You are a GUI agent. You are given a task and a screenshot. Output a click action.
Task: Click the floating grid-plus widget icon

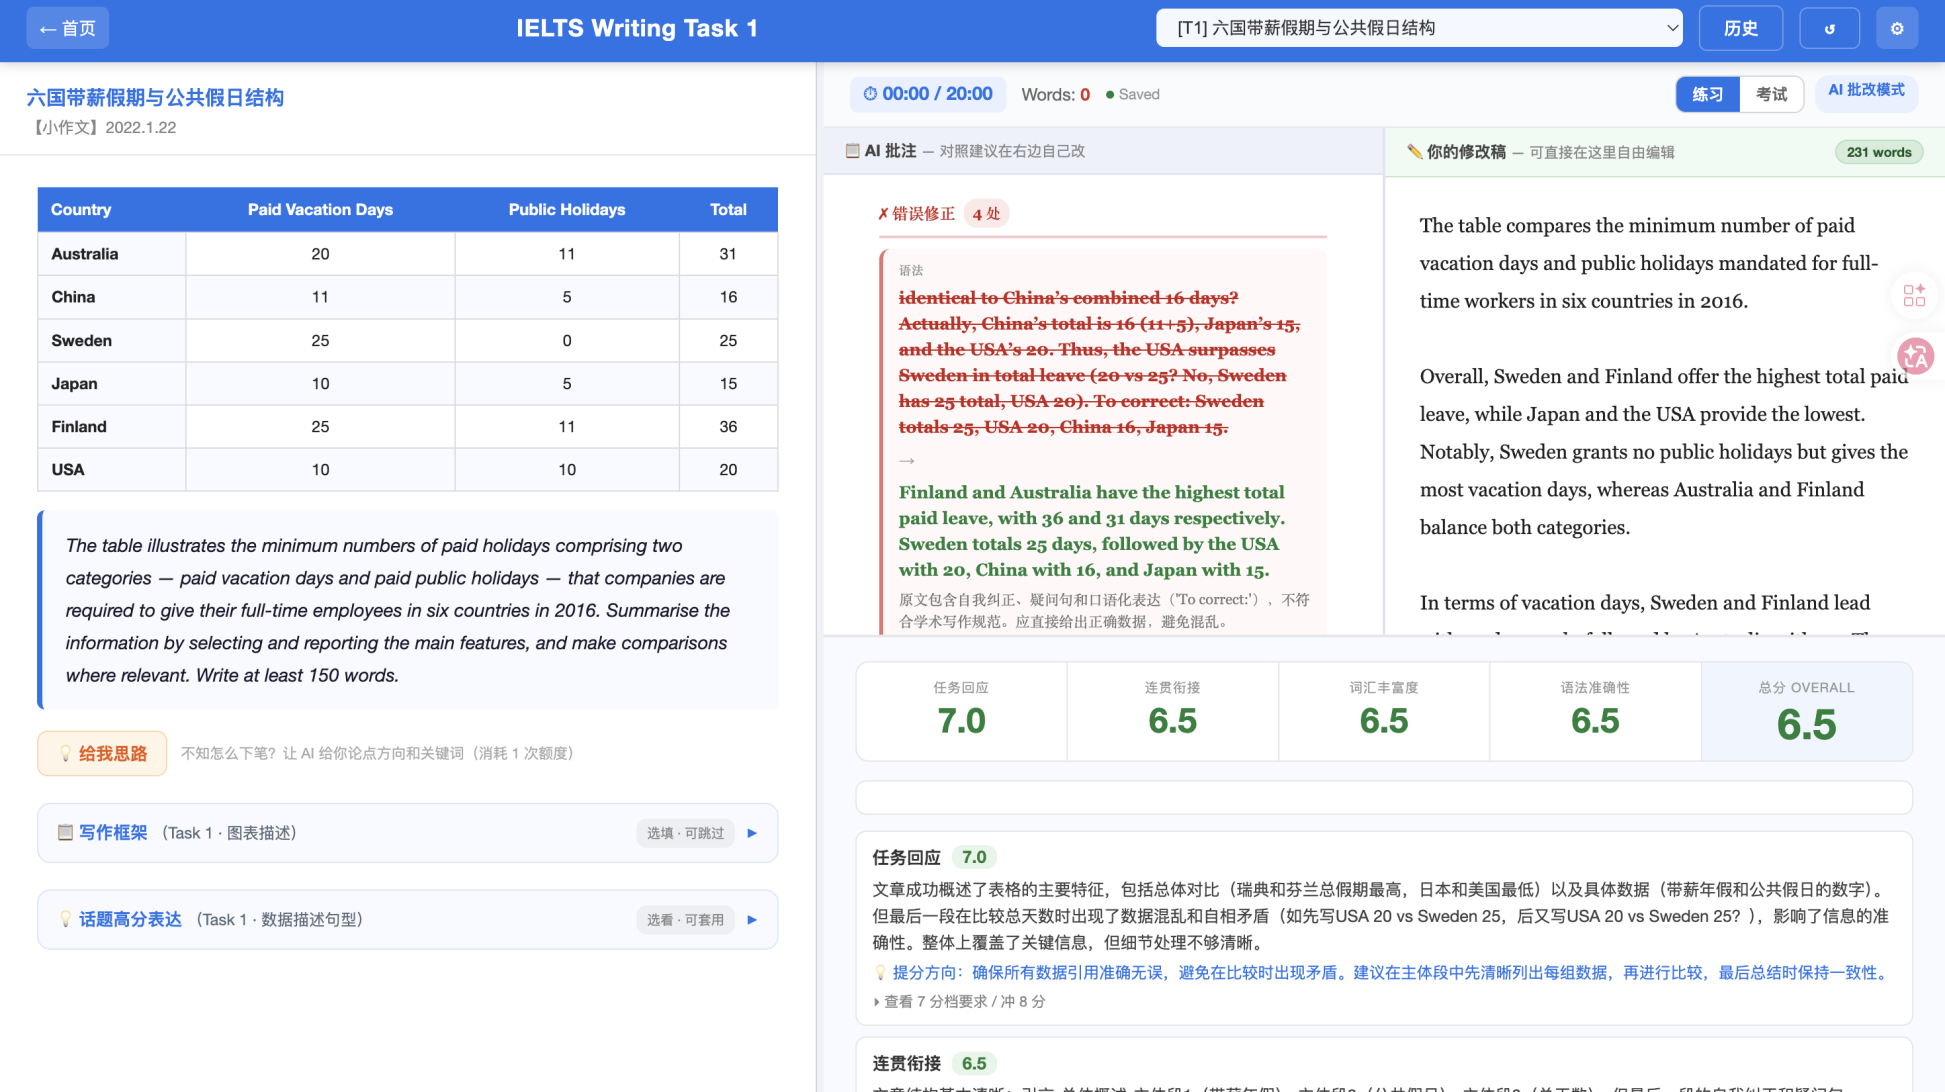[1914, 295]
